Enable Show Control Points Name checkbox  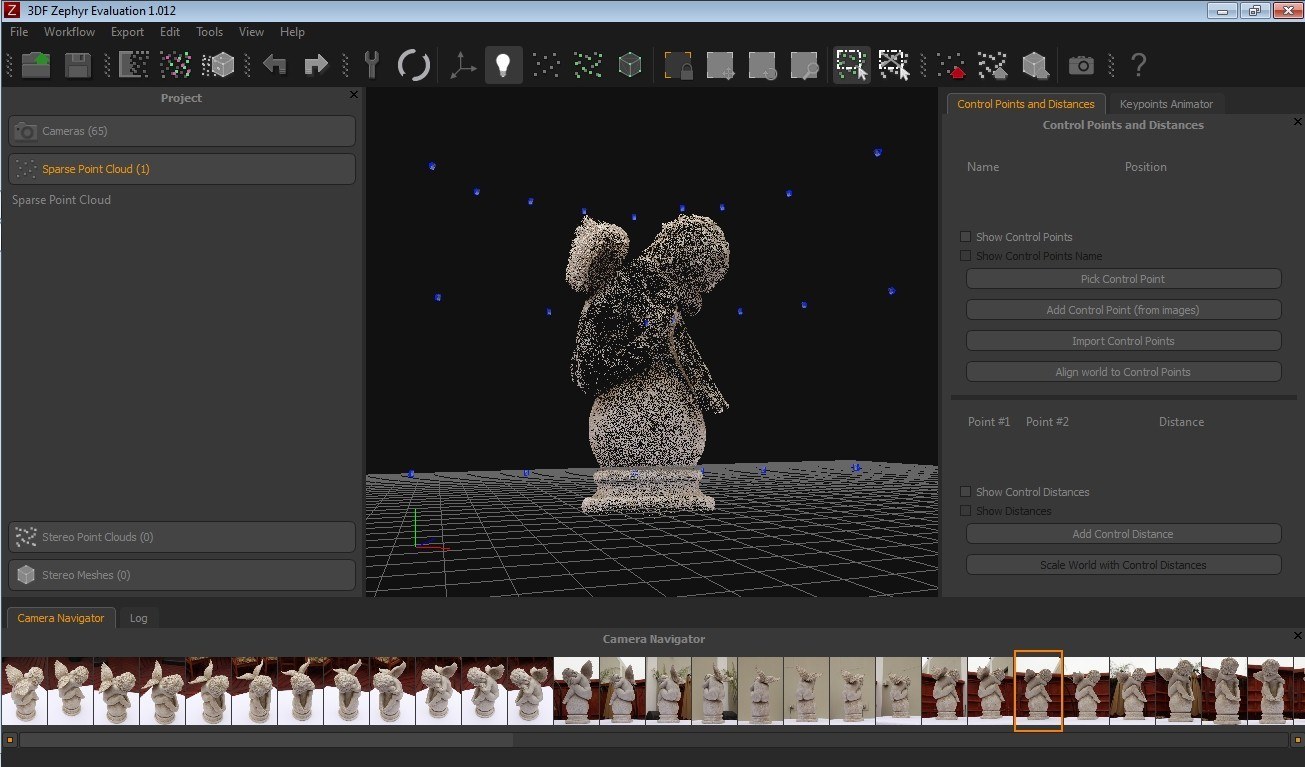coord(966,256)
